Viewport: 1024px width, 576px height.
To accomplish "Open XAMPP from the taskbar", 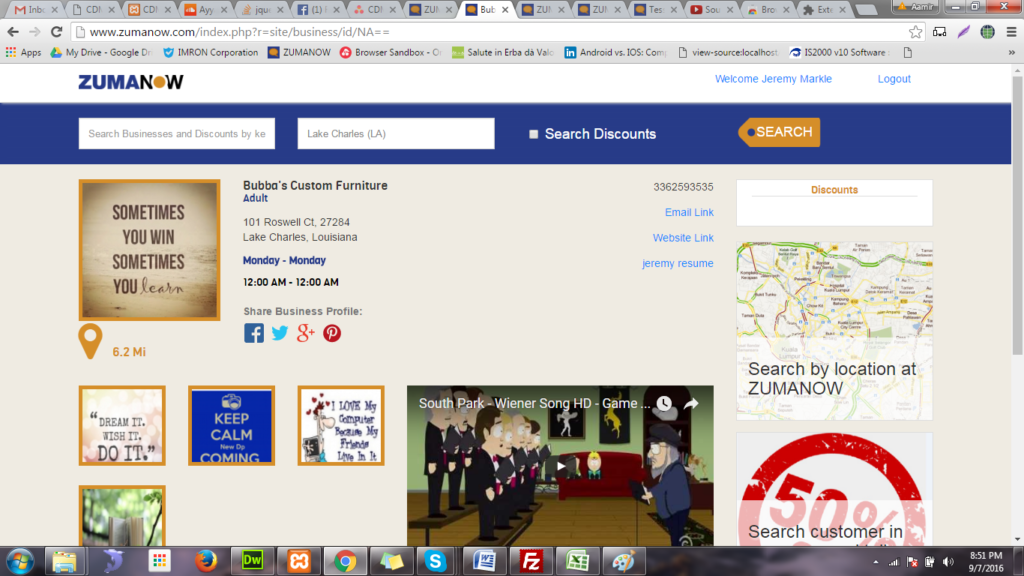I will click(298, 561).
